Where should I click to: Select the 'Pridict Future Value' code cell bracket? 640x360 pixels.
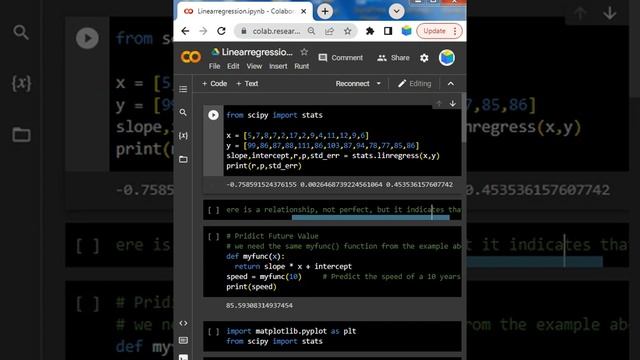[x=213, y=236]
